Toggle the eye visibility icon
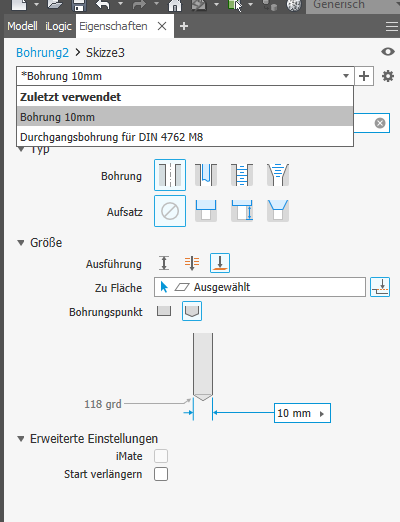Viewport: 400px width, 522px height. point(388,52)
